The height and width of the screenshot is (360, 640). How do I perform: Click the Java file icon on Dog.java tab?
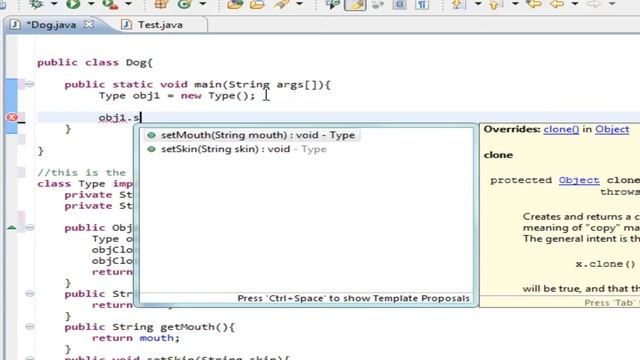tap(15, 24)
